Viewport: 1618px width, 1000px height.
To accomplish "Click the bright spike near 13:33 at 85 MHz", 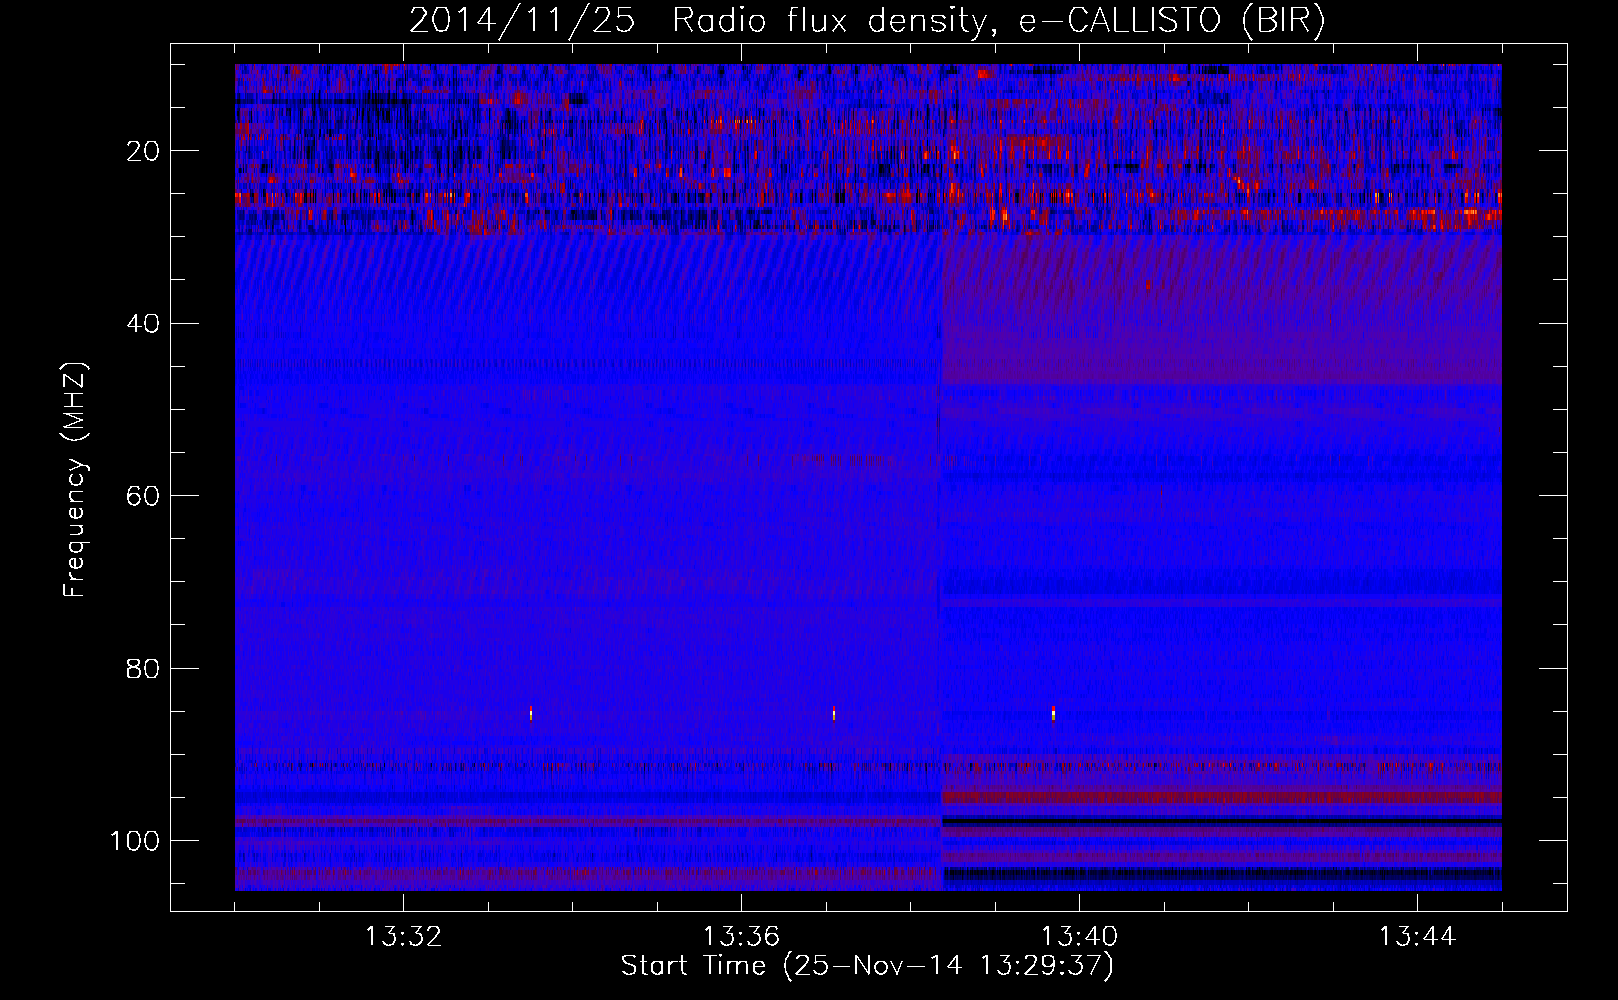I will click(530, 713).
